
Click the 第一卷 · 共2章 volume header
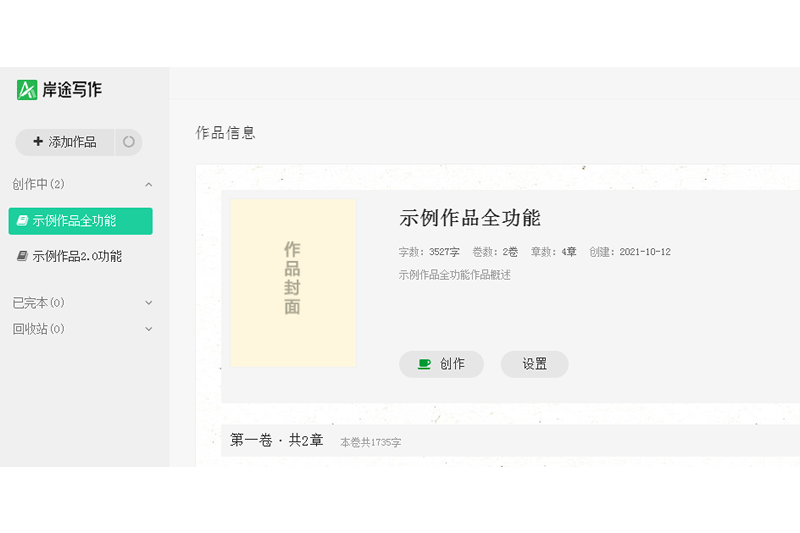click(277, 440)
